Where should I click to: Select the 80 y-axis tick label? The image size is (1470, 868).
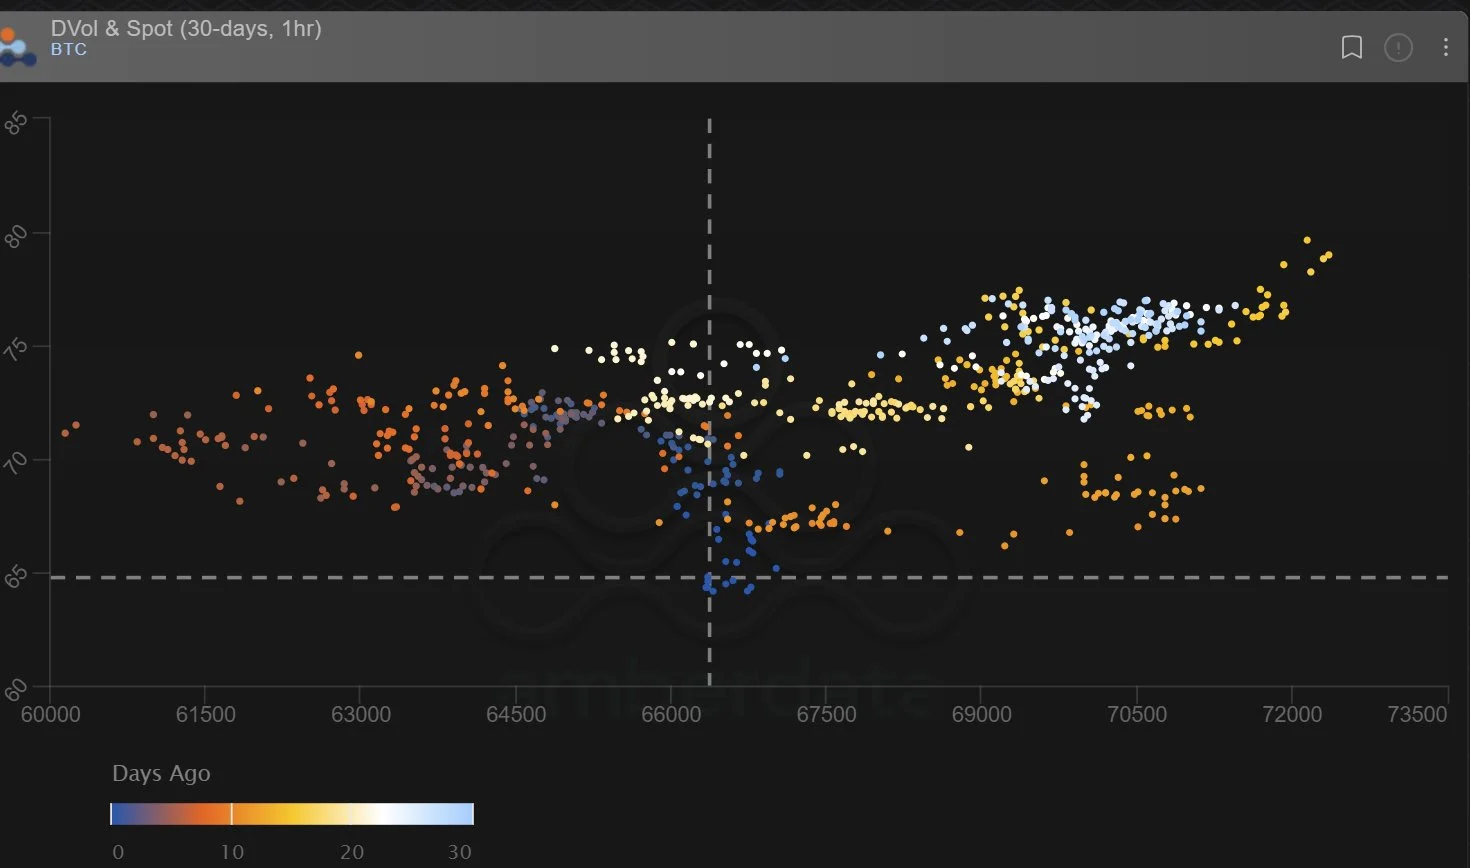[x=17, y=238]
